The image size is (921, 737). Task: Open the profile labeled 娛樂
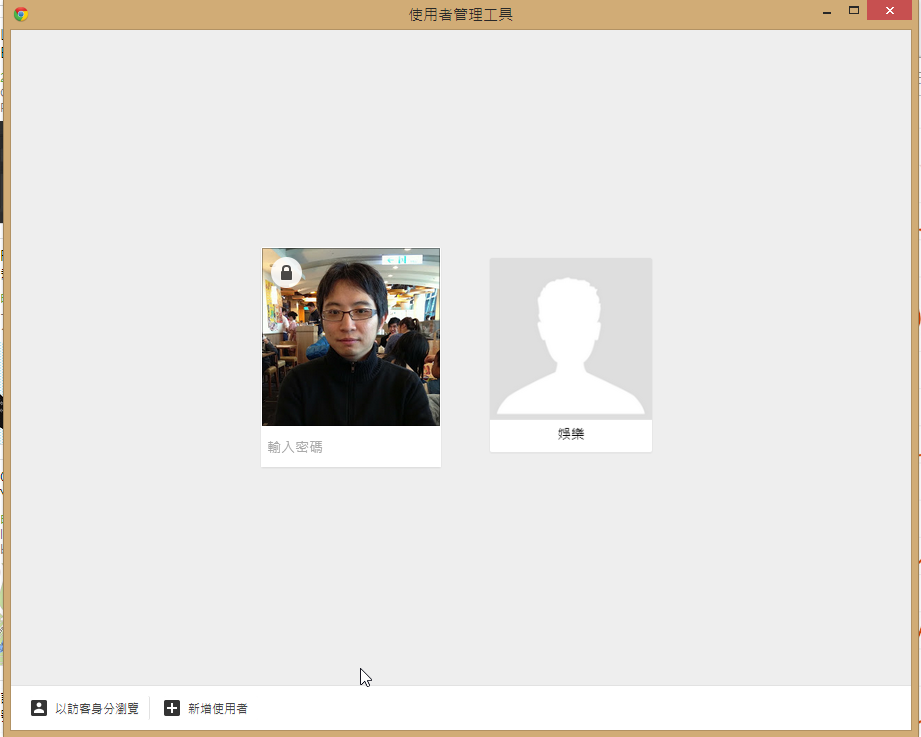pos(571,434)
